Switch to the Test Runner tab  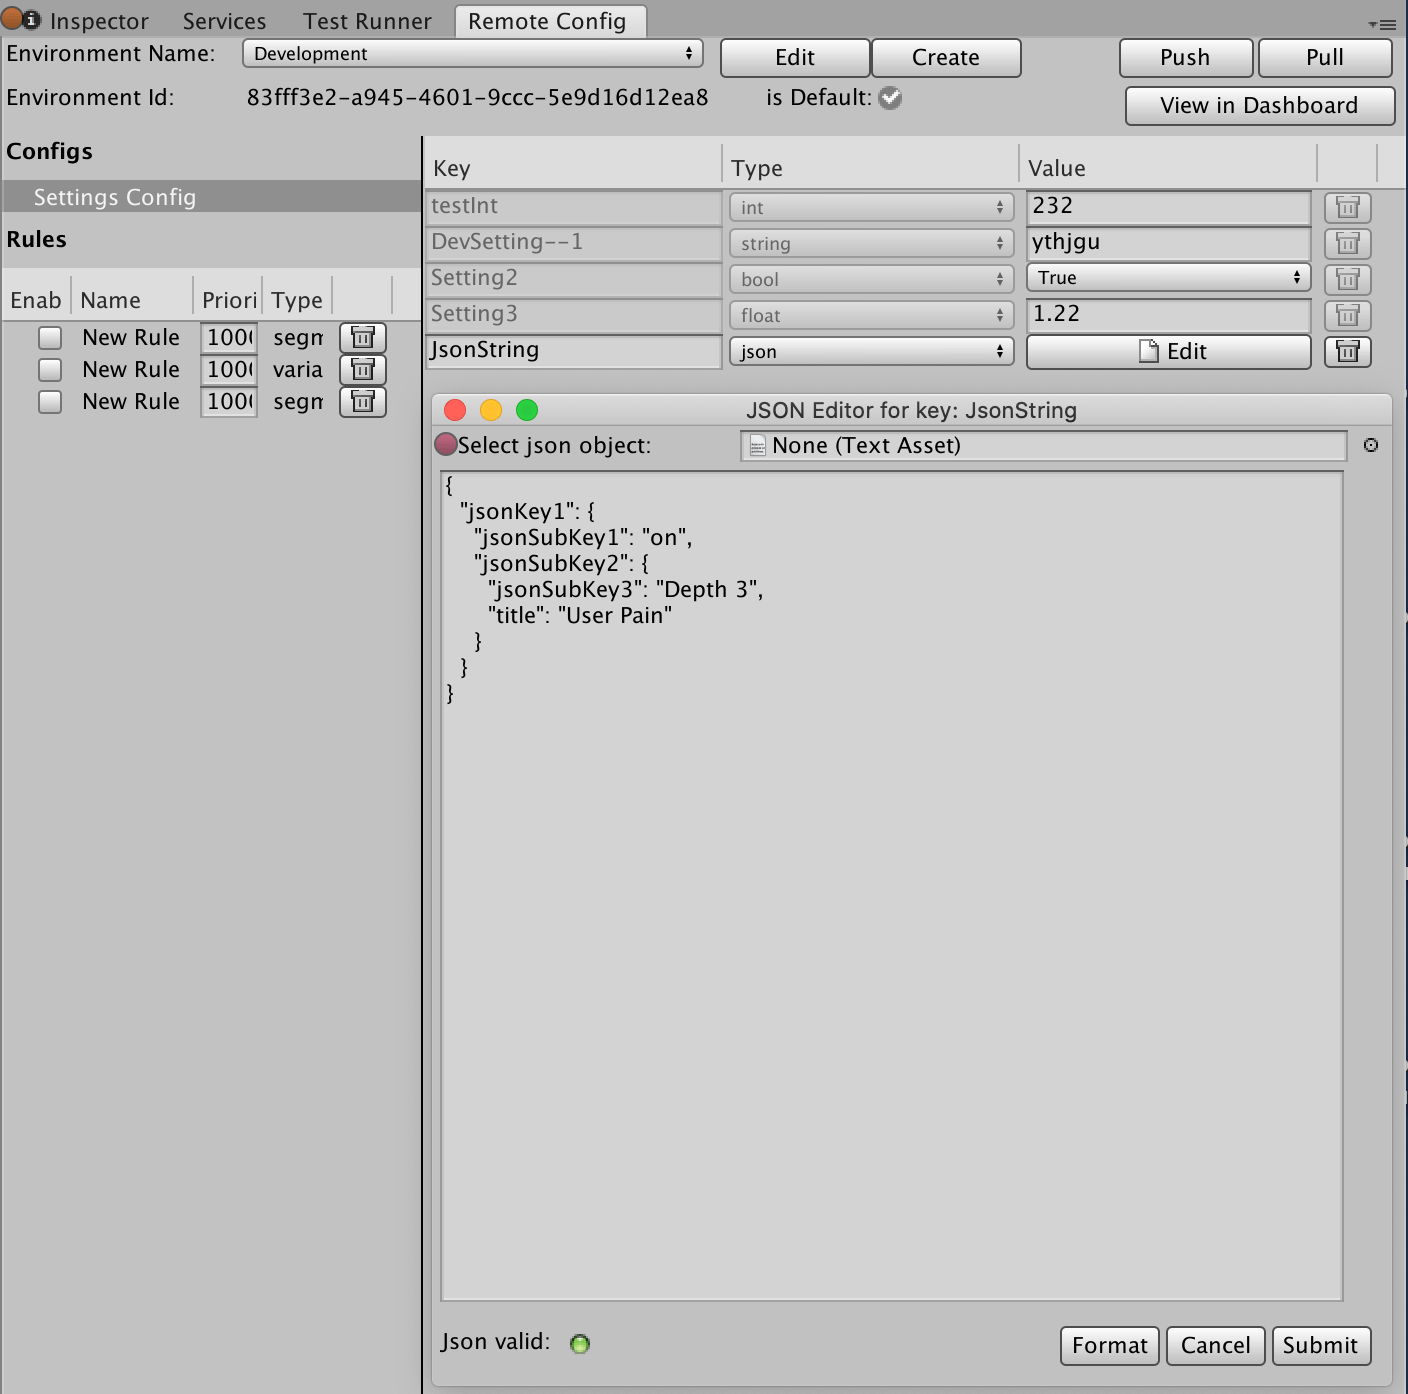click(x=366, y=20)
